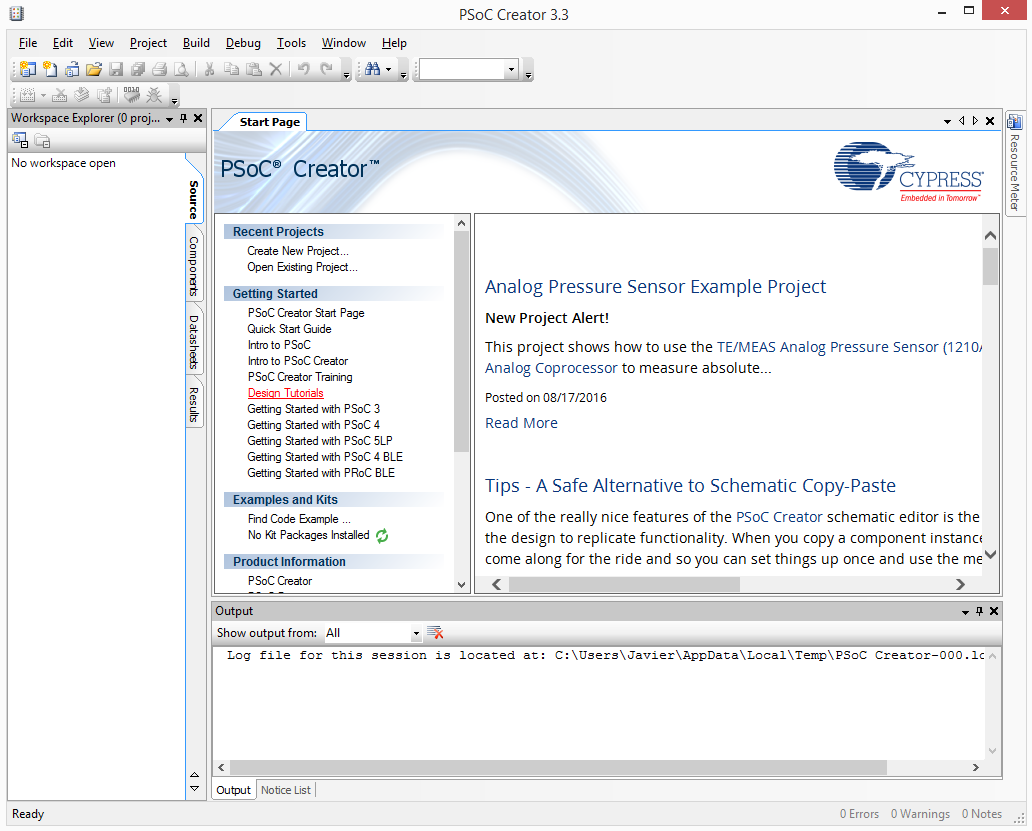Click the green refresh kit packages icon

point(382,535)
